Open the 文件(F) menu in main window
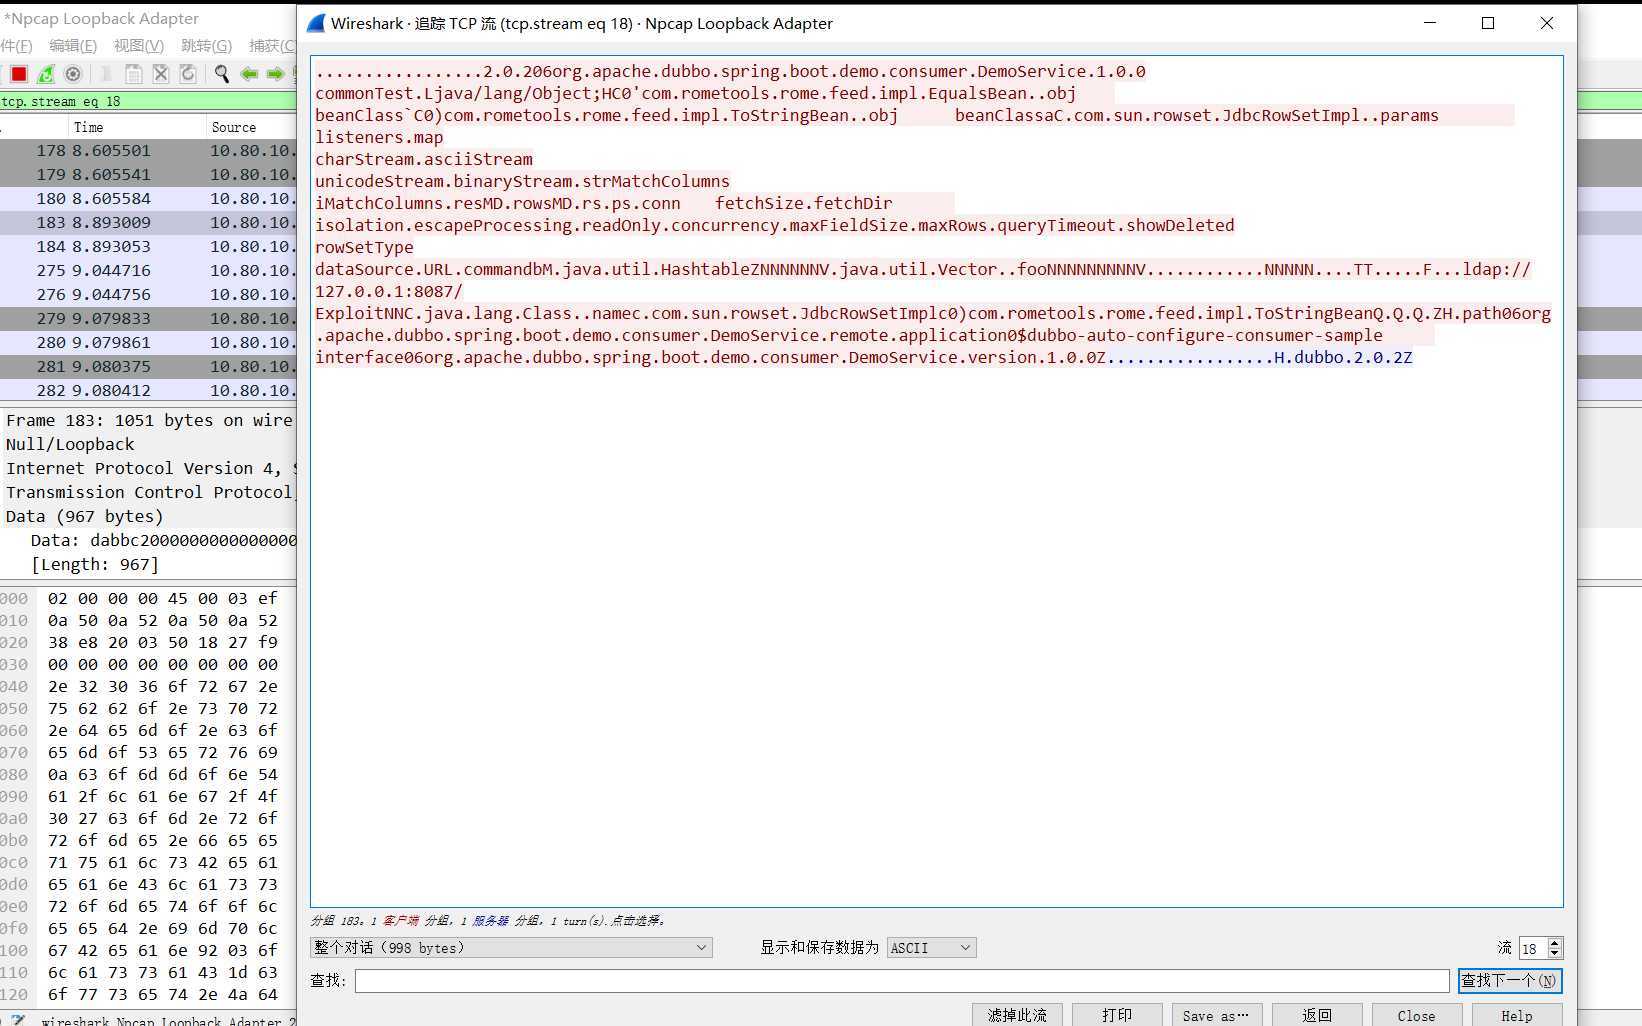This screenshot has width=1642, height=1026. coord(16,45)
